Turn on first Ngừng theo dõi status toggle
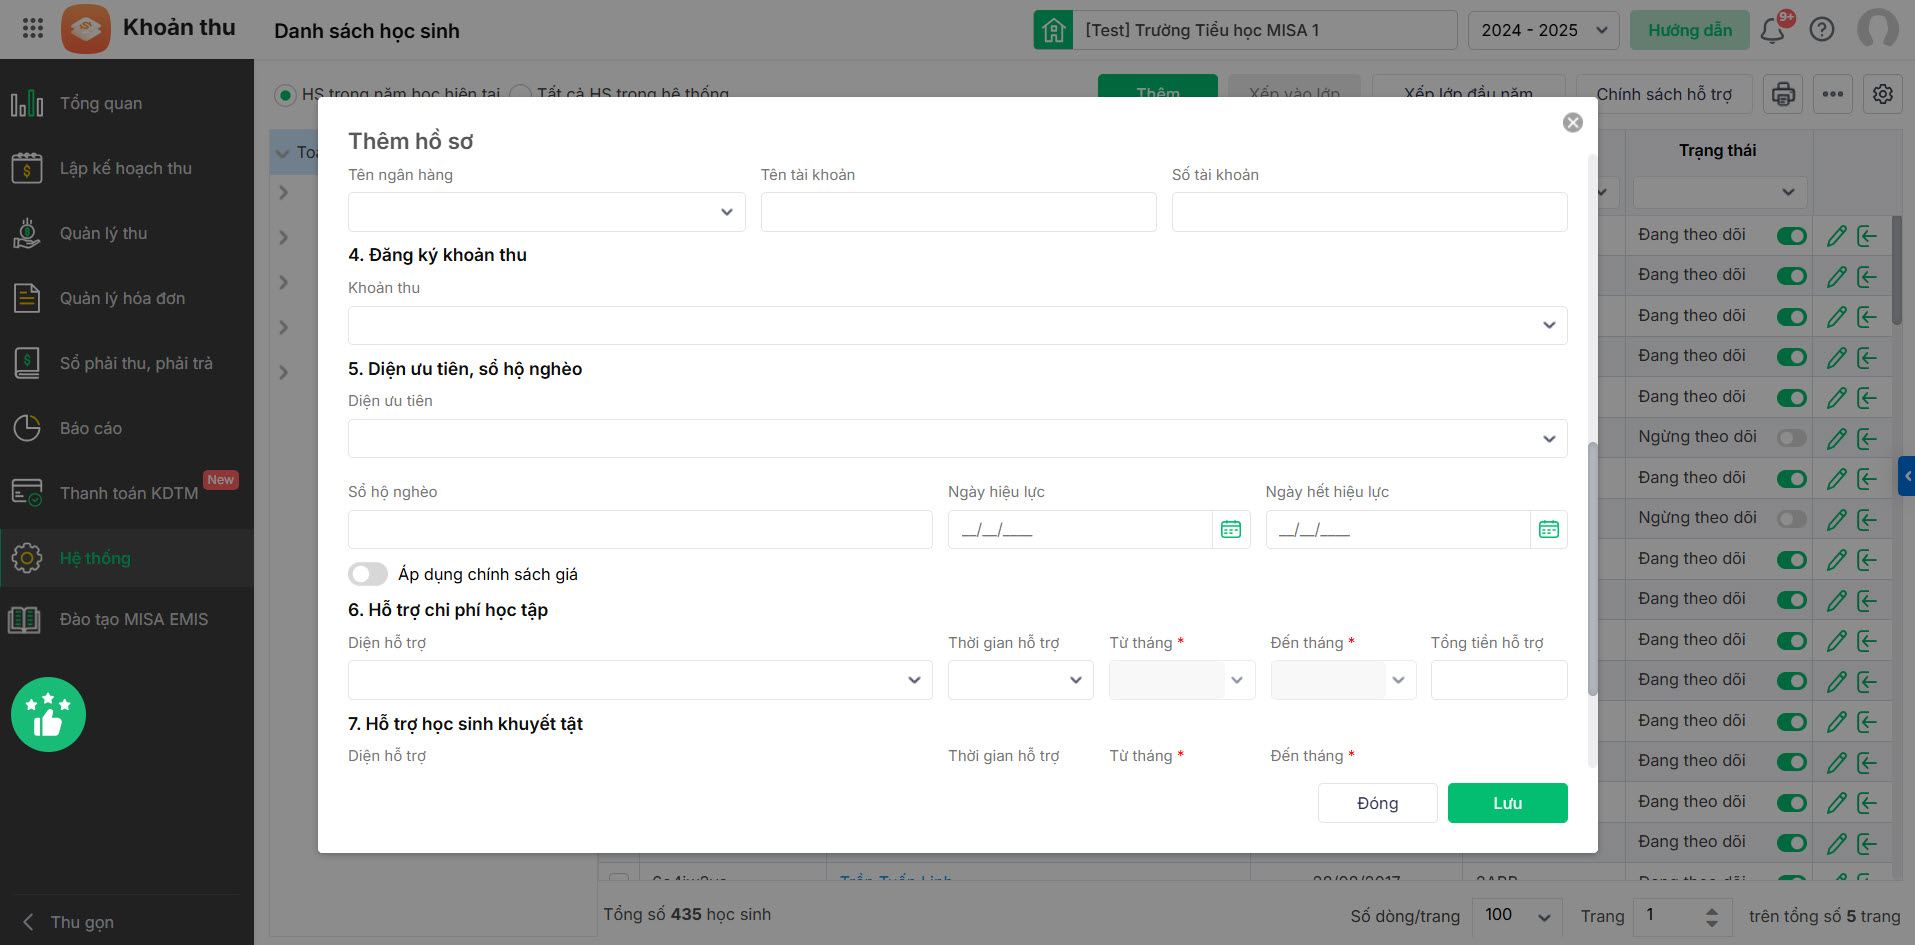 [x=1792, y=438]
